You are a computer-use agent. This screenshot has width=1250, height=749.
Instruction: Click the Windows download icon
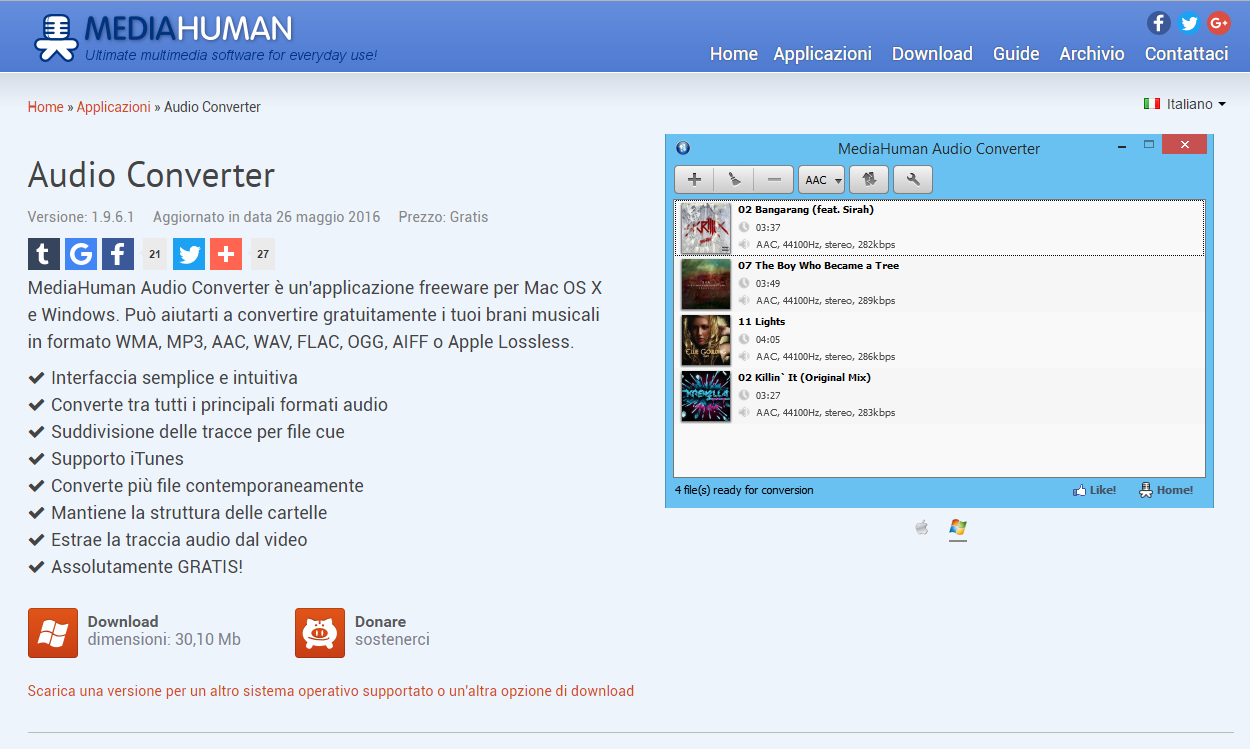[x=53, y=633]
